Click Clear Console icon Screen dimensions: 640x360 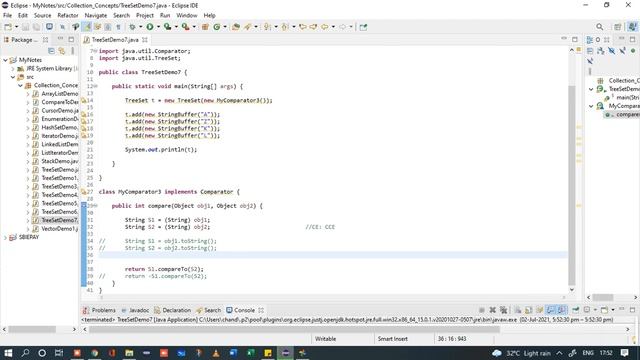(x=518, y=310)
